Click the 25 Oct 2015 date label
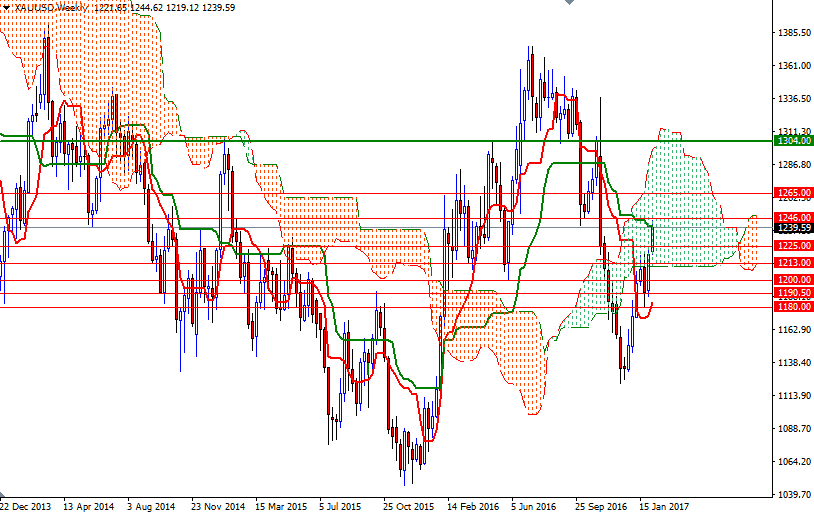 [x=409, y=506]
